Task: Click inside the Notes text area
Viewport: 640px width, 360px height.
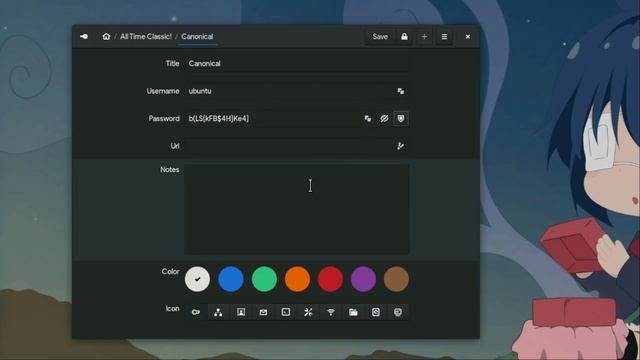Action: click(x=297, y=209)
